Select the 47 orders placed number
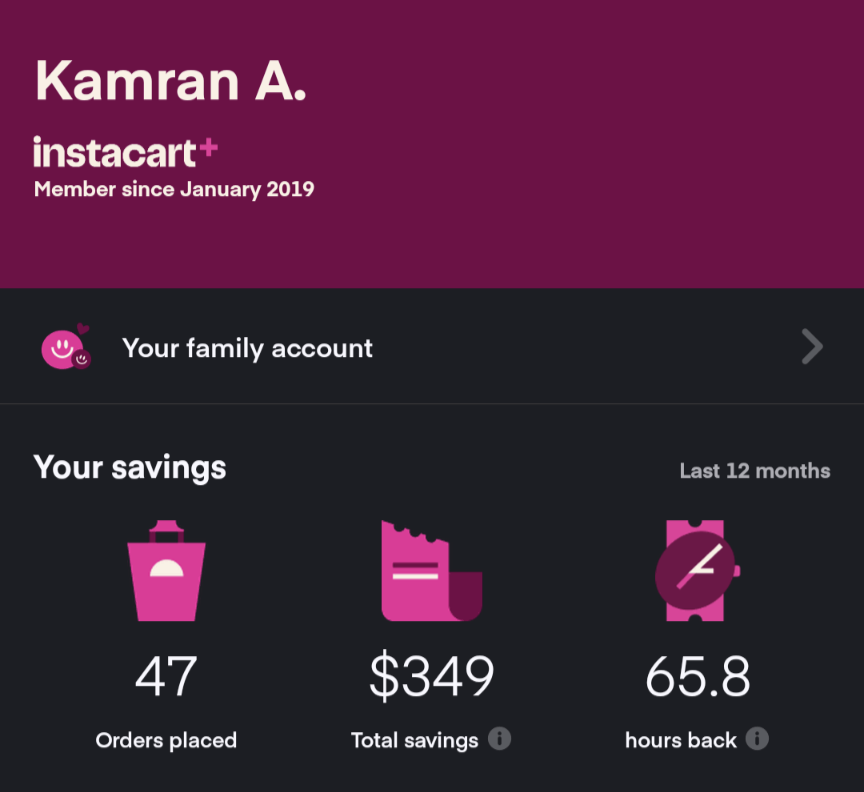 pyautogui.click(x=166, y=676)
